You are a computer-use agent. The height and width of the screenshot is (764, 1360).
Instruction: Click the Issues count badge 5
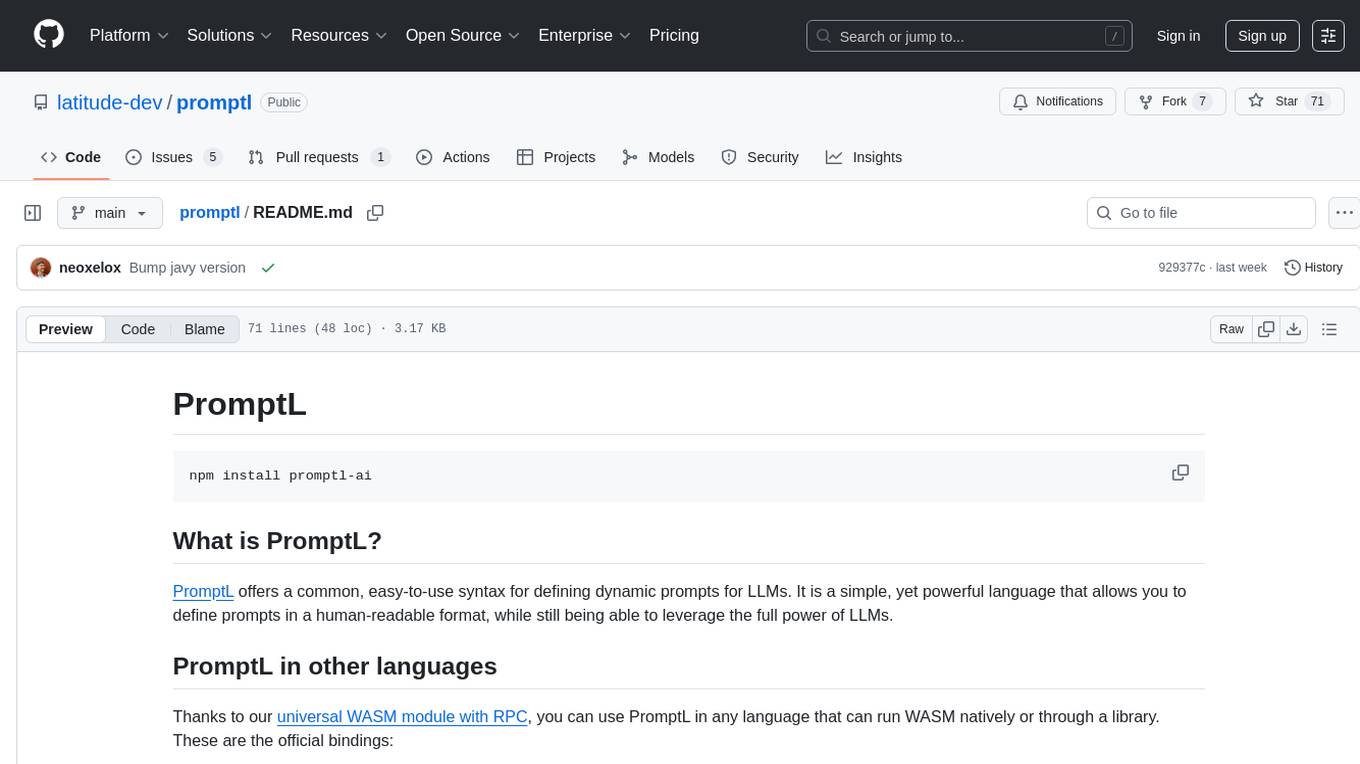(x=212, y=157)
